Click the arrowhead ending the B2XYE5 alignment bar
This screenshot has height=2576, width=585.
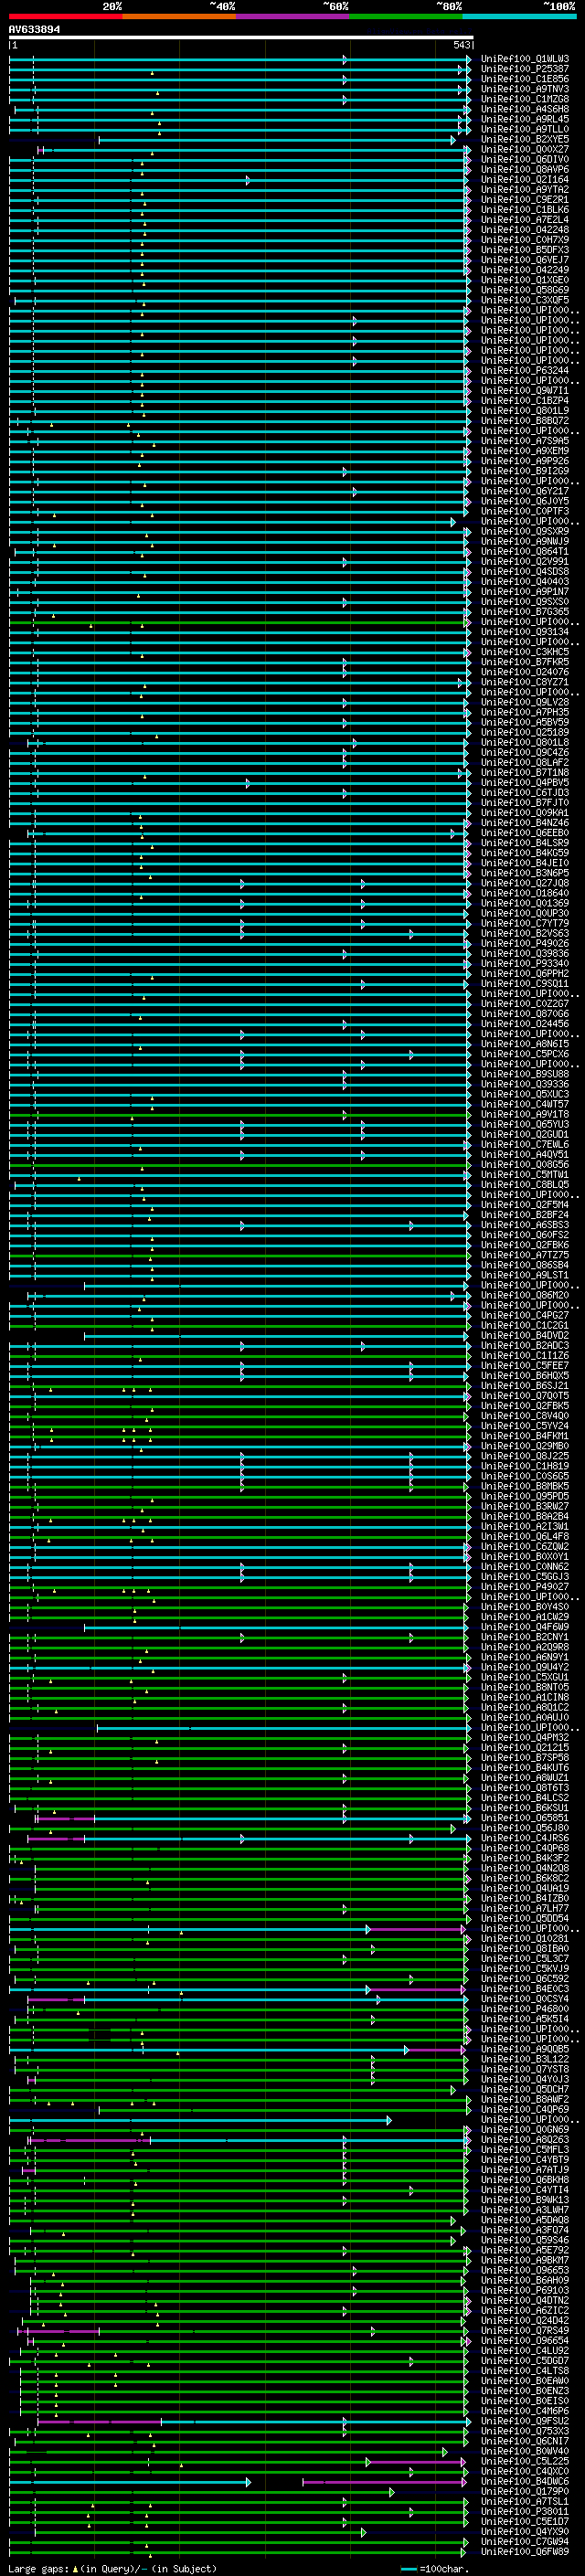453,140
